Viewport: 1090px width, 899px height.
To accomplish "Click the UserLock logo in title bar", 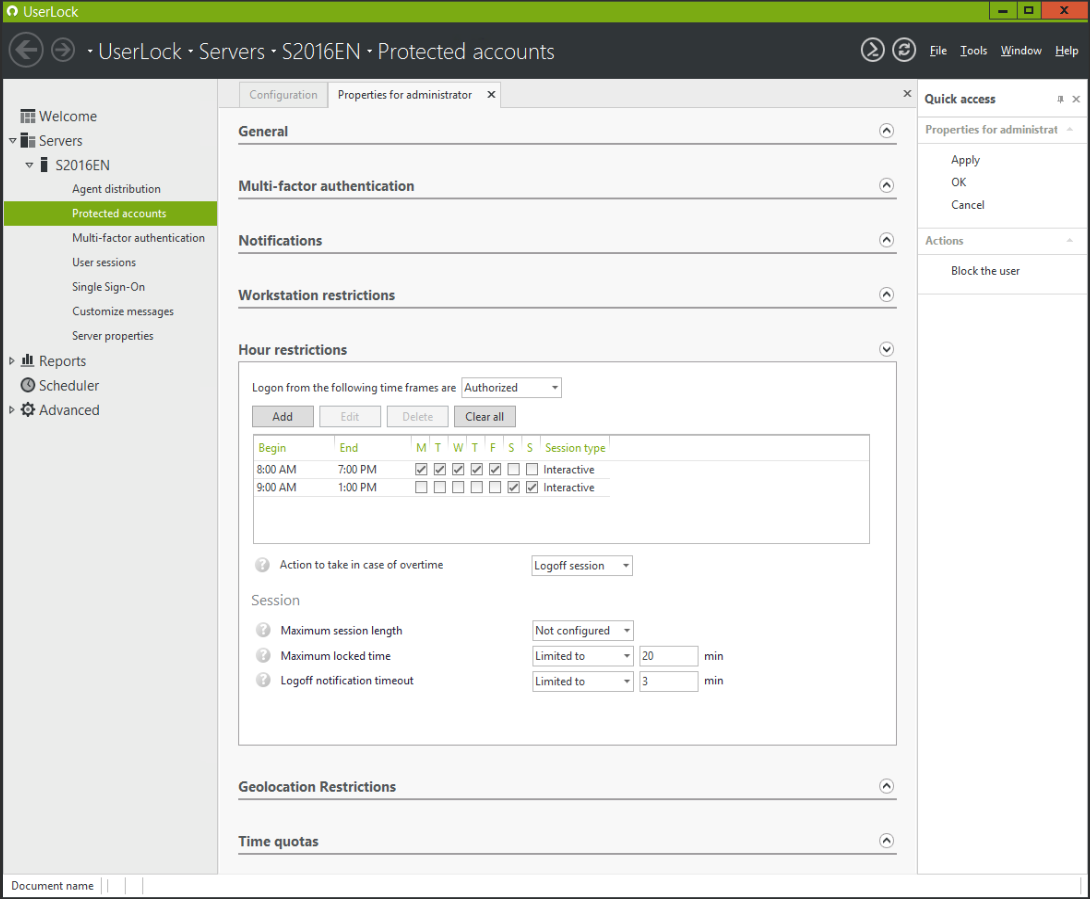I will pyautogui.click(x=12, y=11).
